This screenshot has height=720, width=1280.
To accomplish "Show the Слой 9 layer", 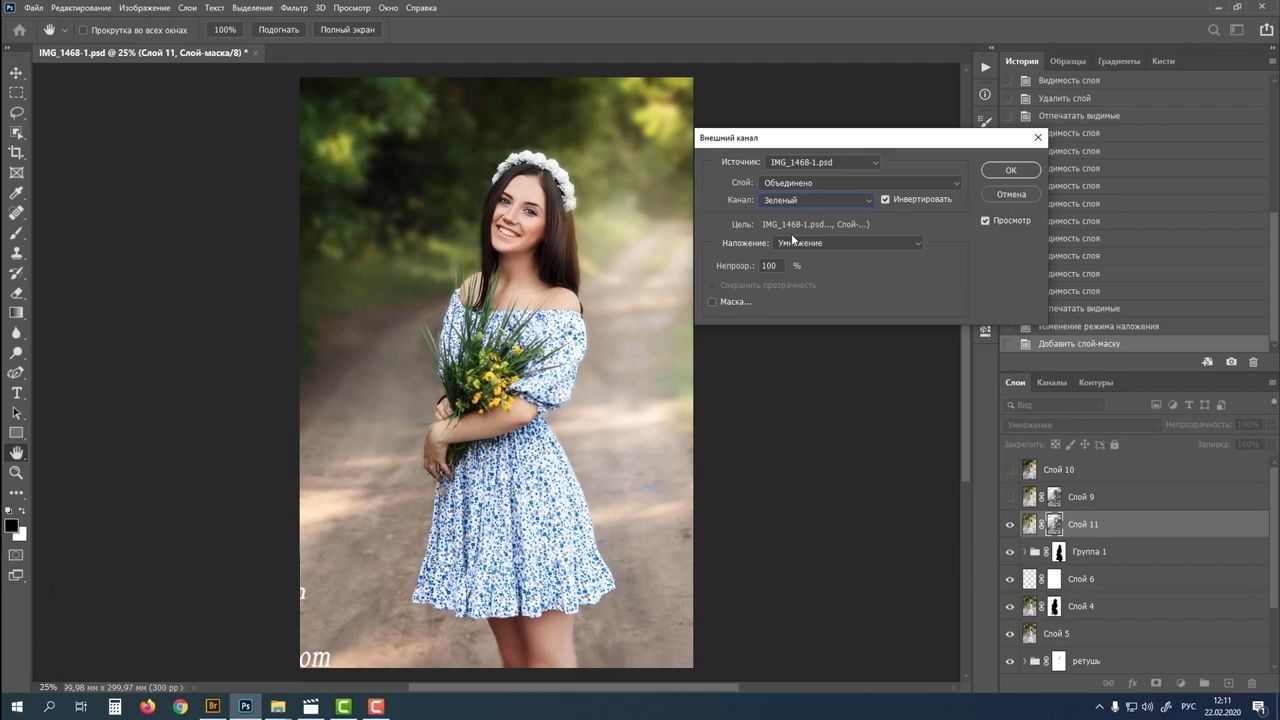I will tap(1009, 497).
